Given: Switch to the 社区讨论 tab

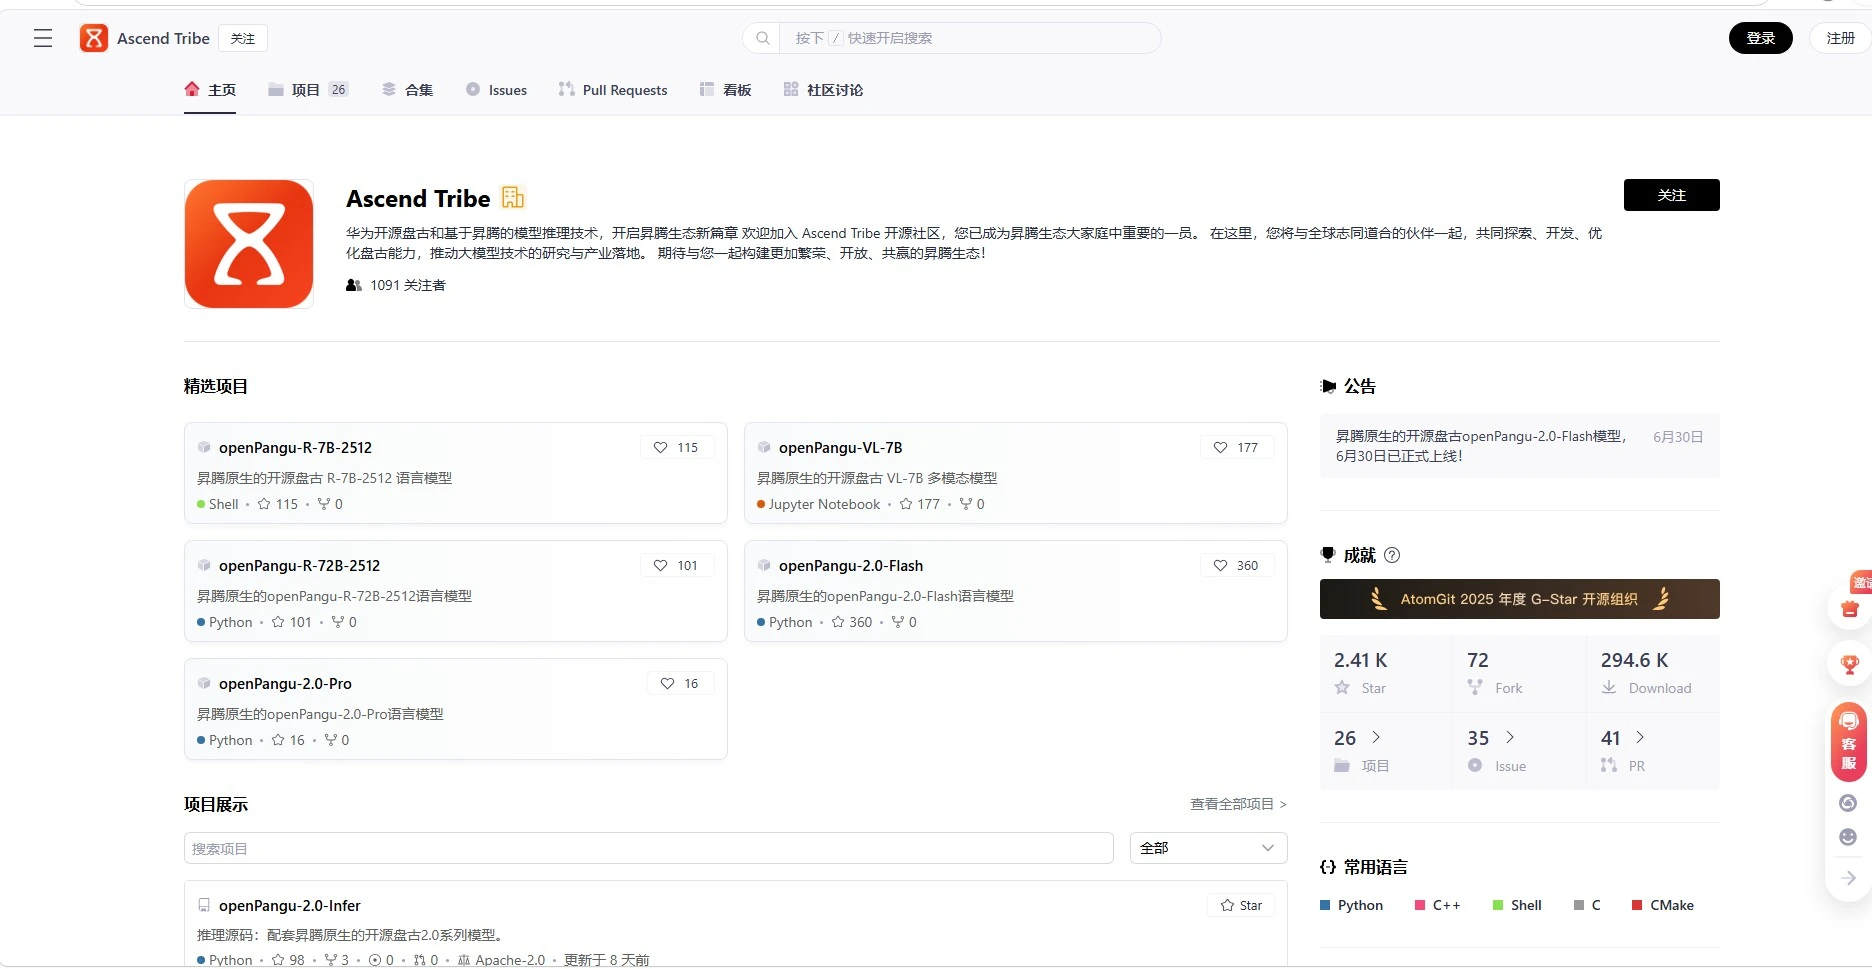Looking at the screenshot, I should point(823,90).
